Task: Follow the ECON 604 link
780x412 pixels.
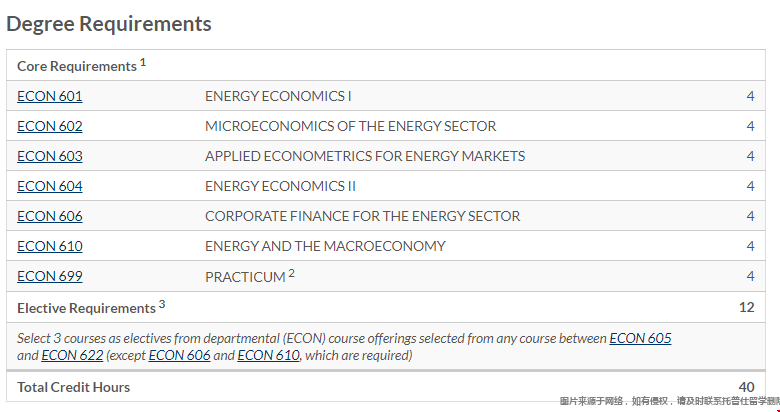Action: click(x=50, y=186)
